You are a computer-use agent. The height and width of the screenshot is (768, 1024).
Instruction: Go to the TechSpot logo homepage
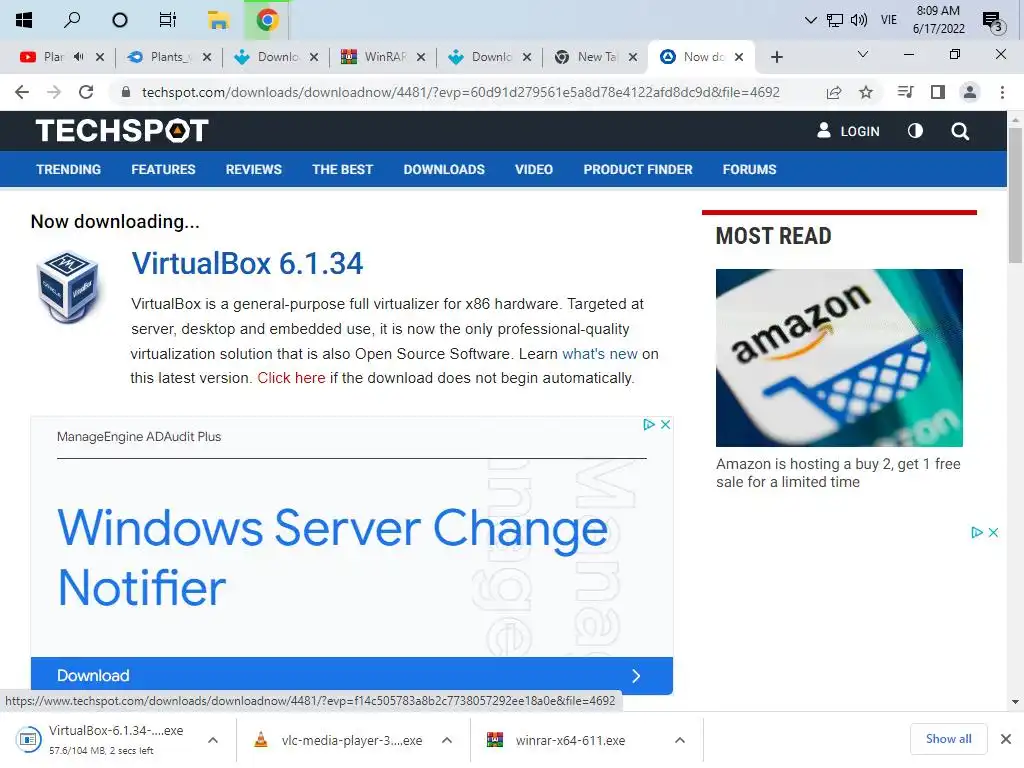[x=122, y=131]
